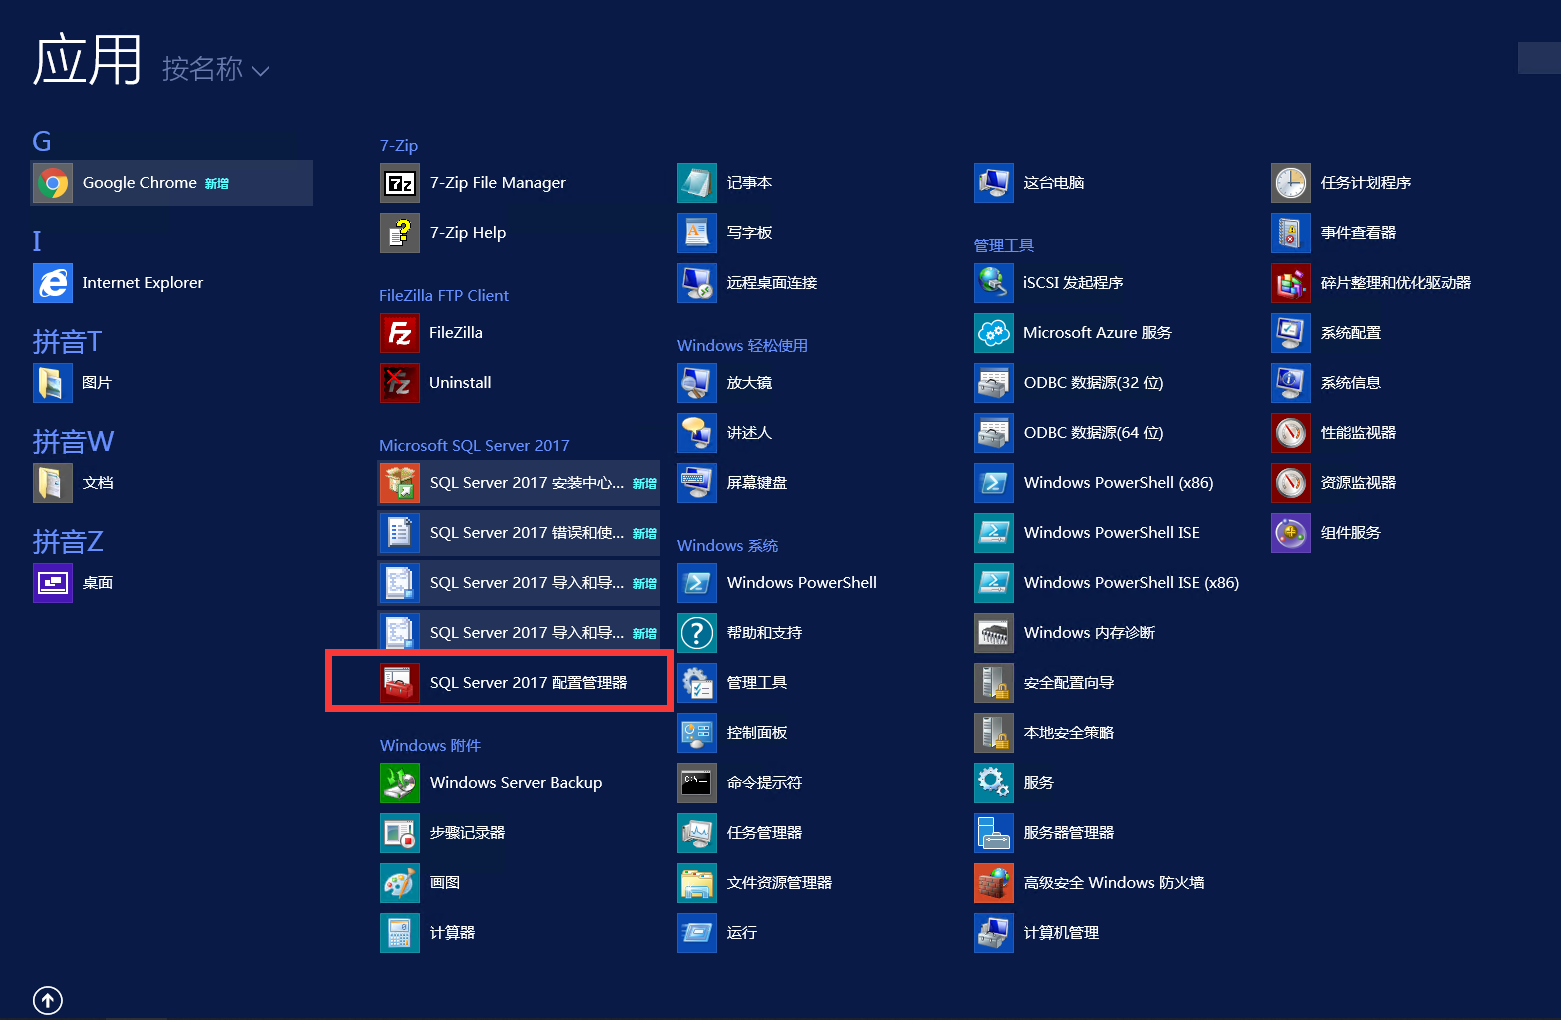This screenshot has height=1020, width=1561.
Task: Click the 拼音T group header
Action: (67, 342)
